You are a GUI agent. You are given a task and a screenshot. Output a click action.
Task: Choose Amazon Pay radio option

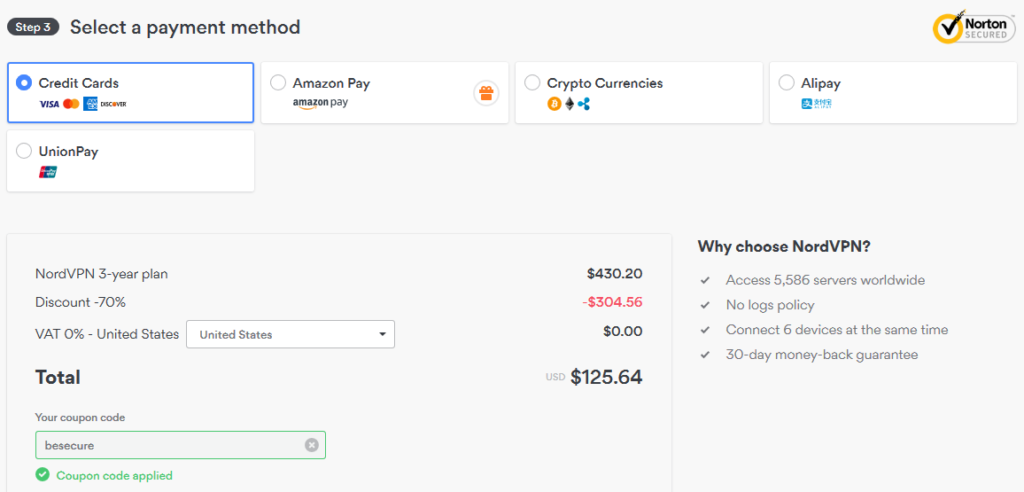(278, 83)
